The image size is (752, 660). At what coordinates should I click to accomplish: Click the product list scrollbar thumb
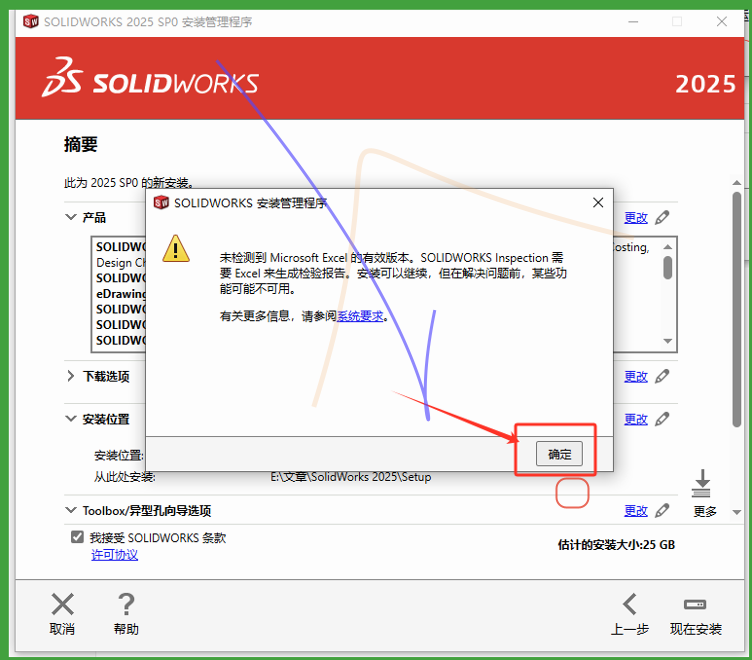(x=668, y=268)
